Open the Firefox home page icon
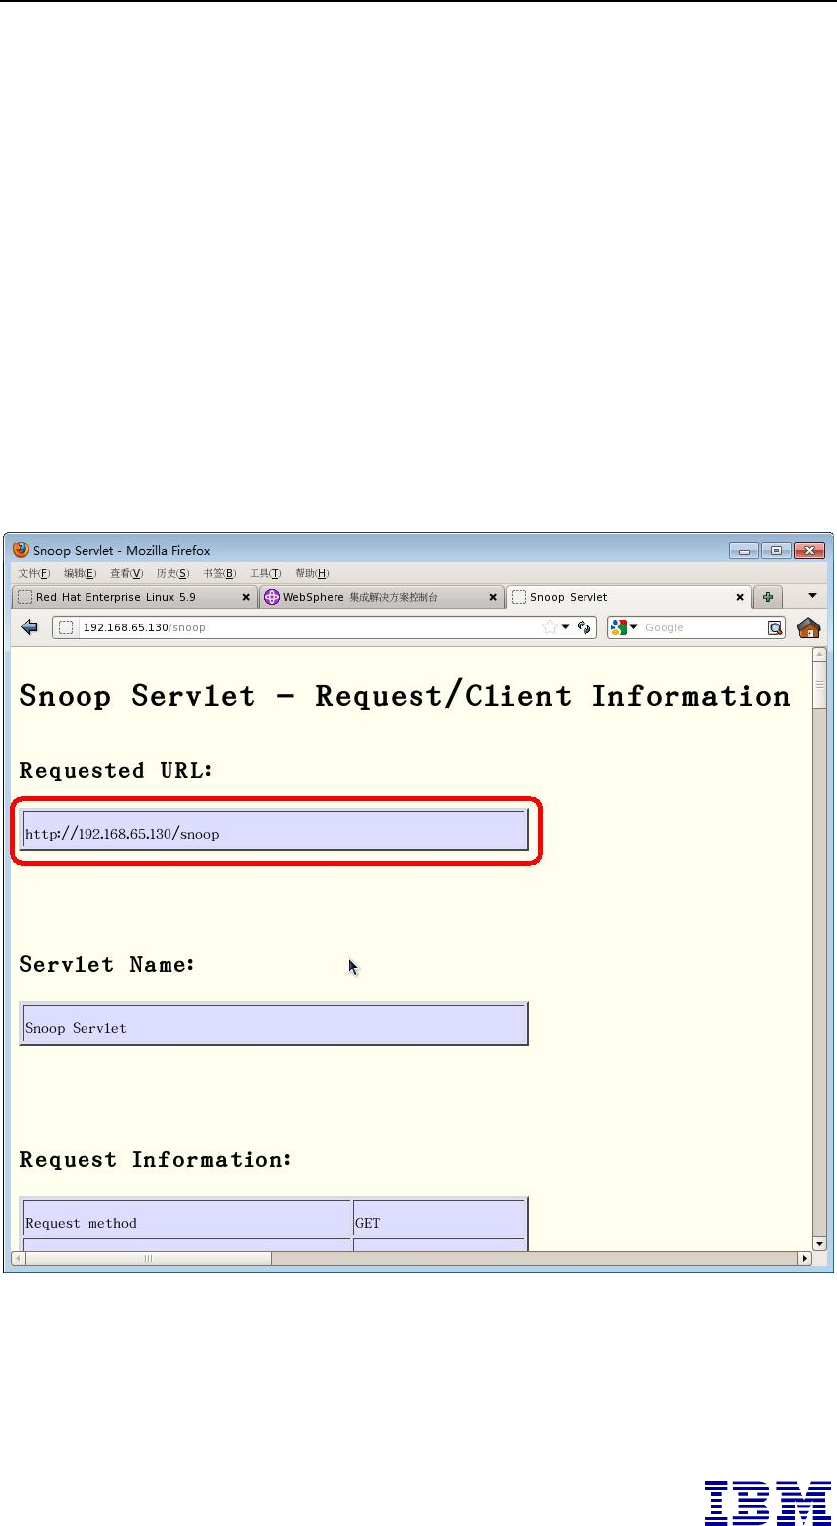 [x=808, y=627]
